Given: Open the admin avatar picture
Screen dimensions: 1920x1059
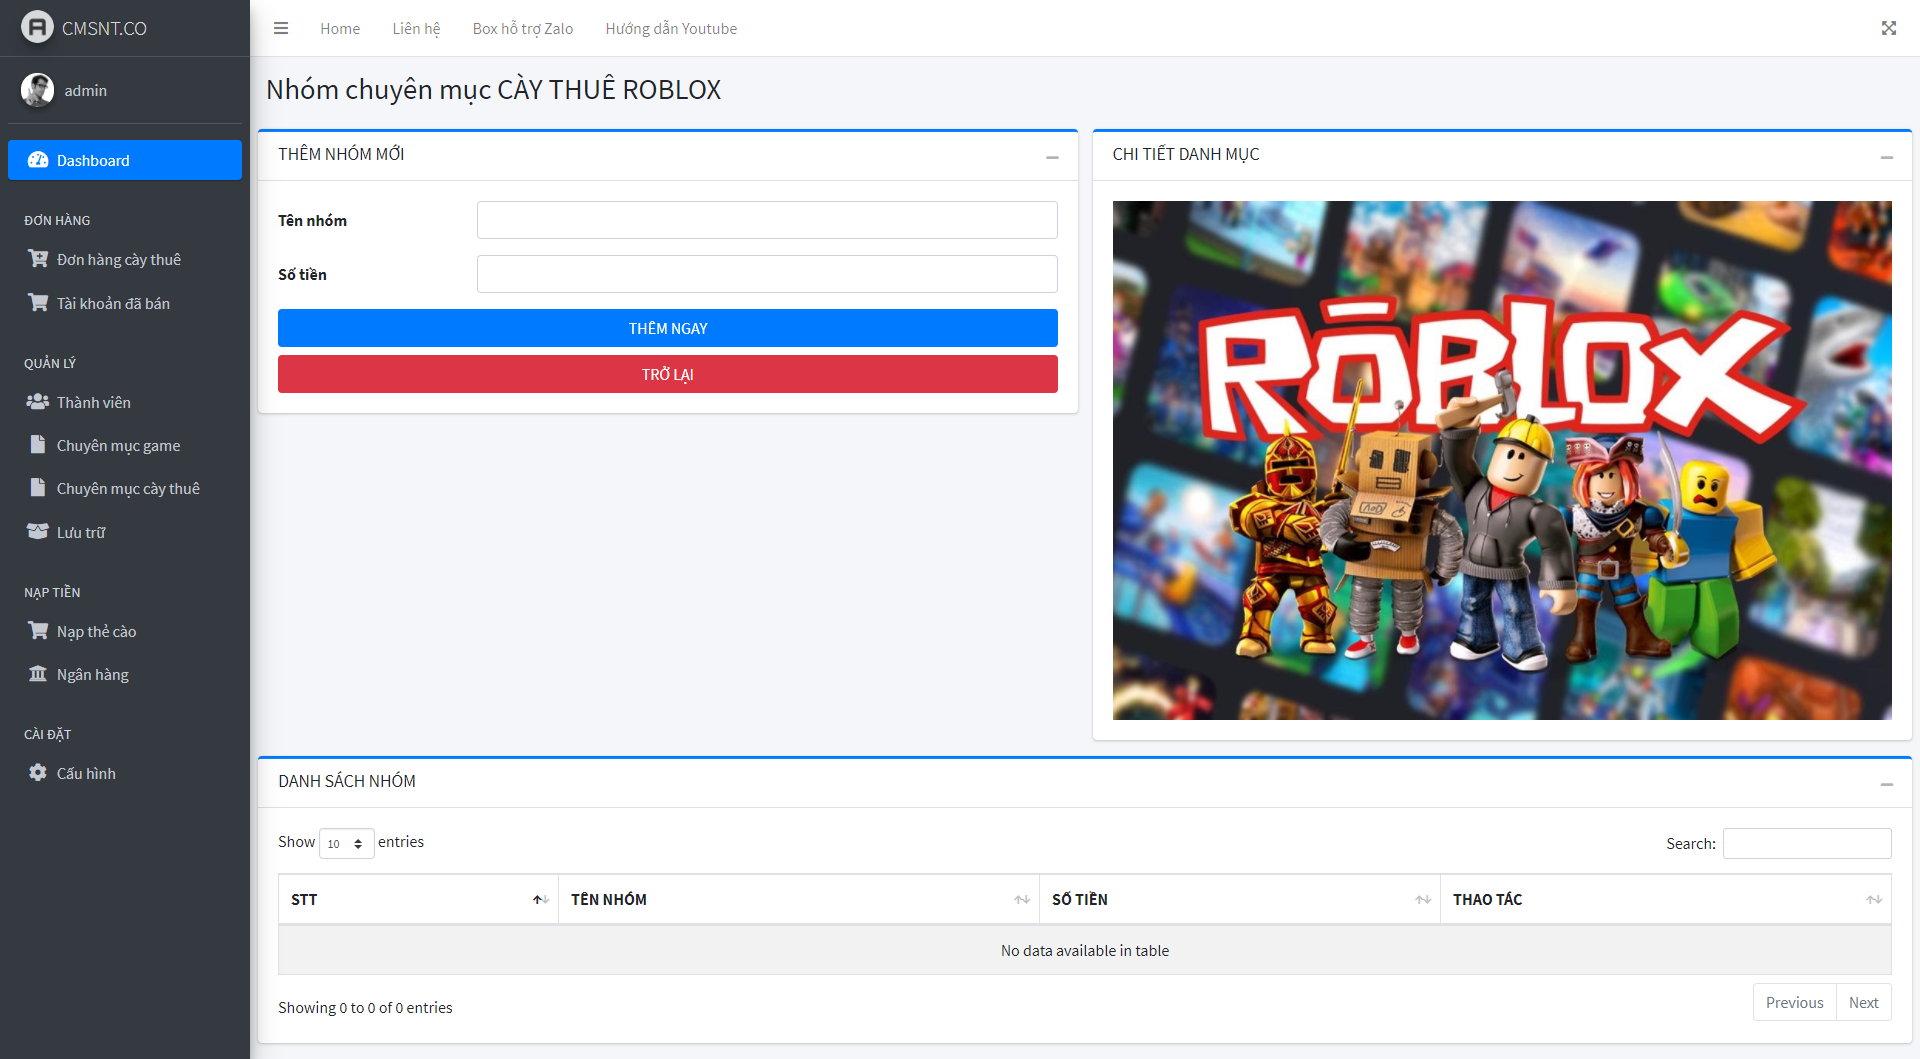Looking at the screenshot, I should point(37,90).
